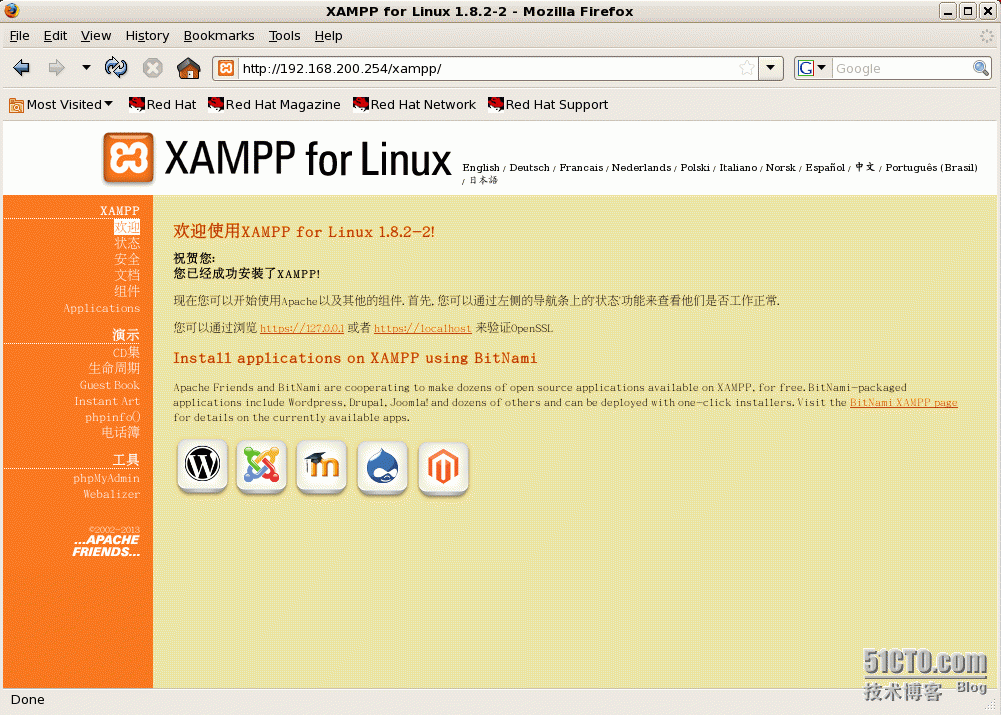The width and height of the screenshot is (1001, 715).
Task: Switch language to Norsk
Action: tap(780, 167)
